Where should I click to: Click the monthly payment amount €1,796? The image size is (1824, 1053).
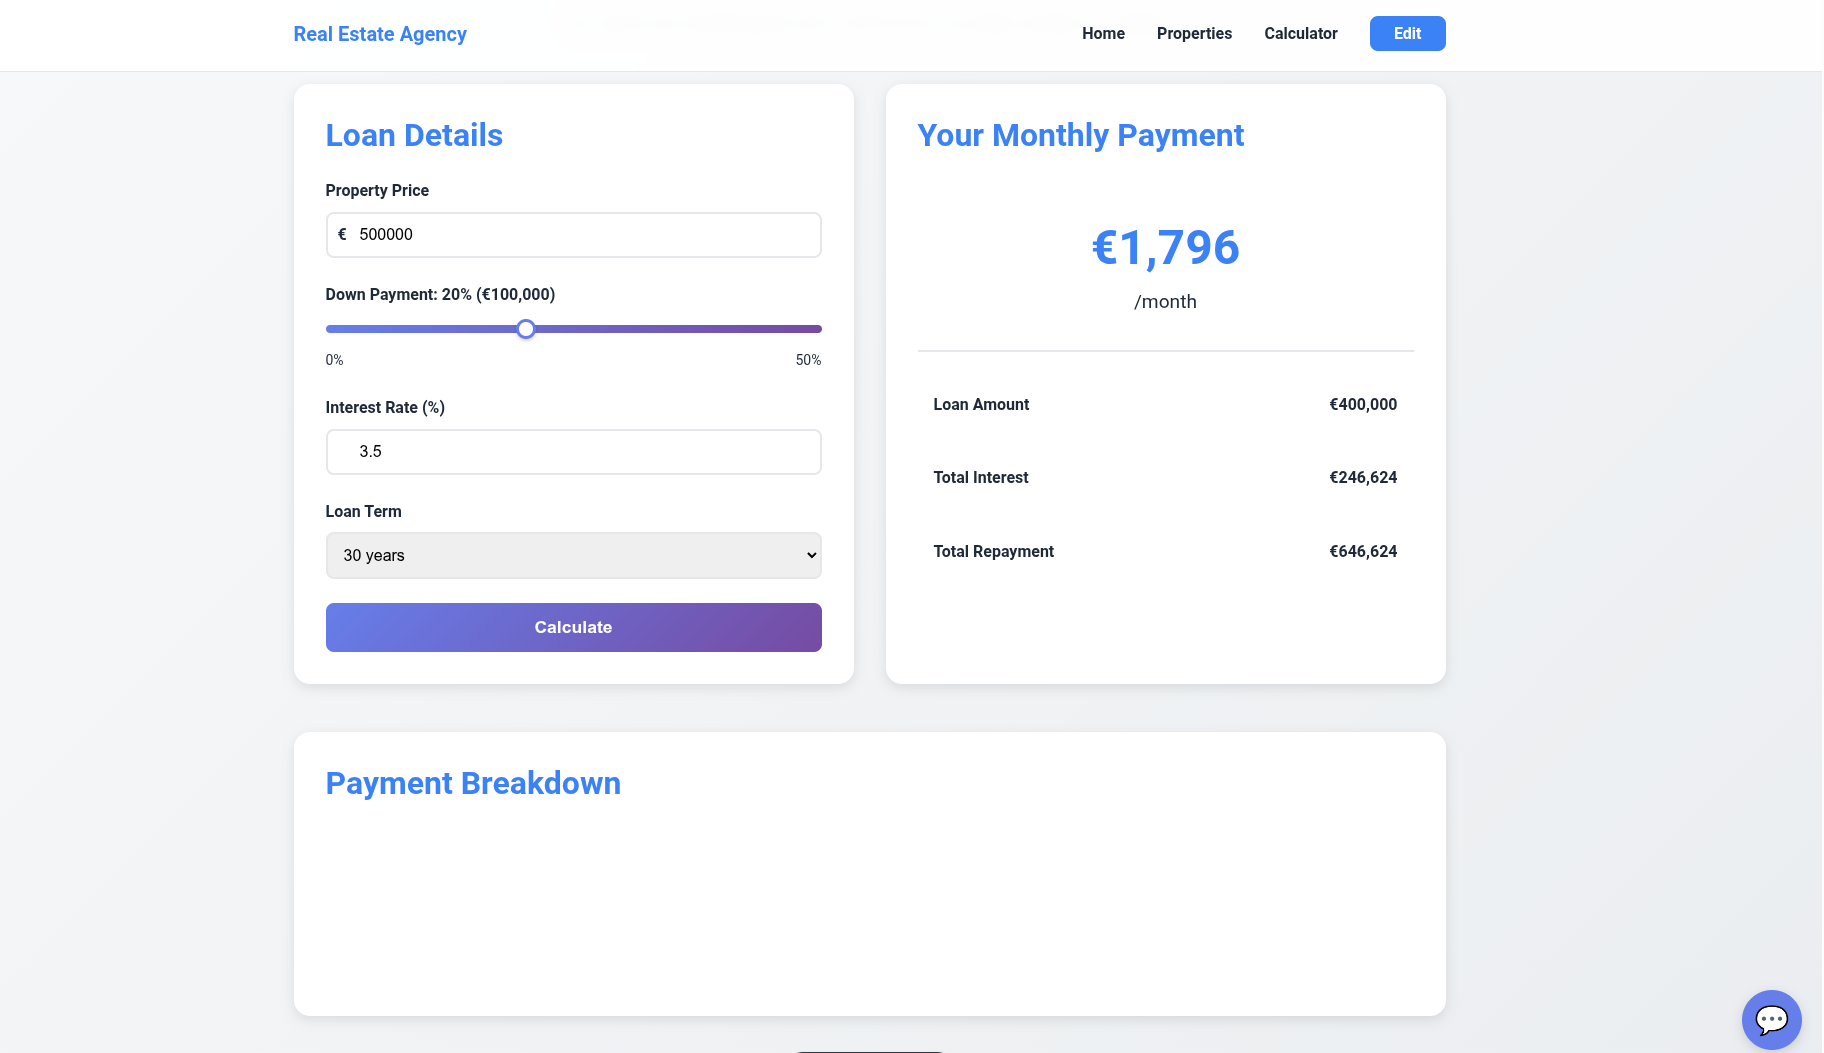pyautogui.click(x=1165, y=248)
